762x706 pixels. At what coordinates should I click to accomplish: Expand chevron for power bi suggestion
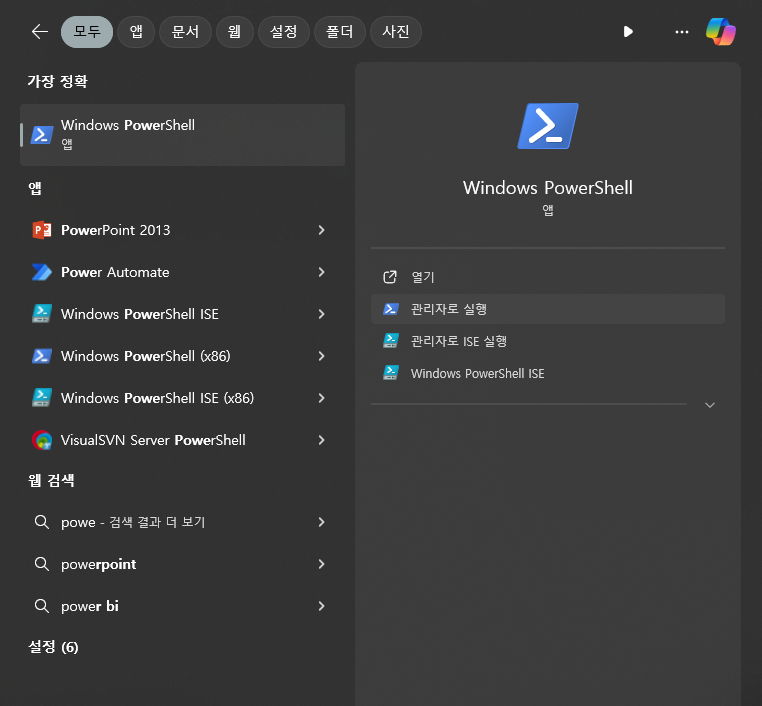point(321,606)
